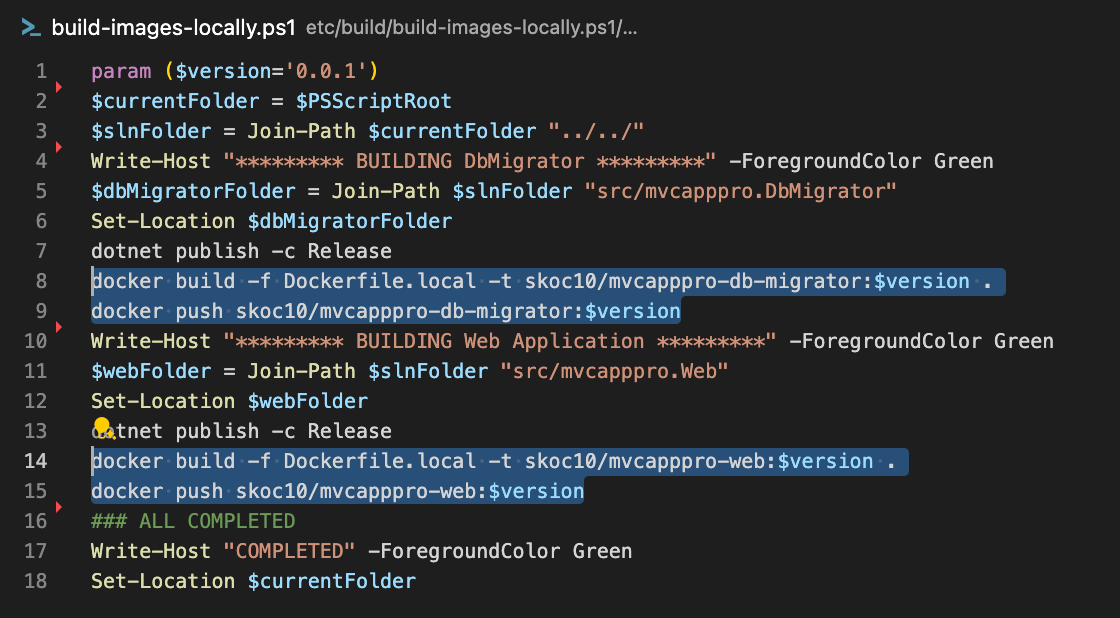Open the lightbulb code action on line 13
The image size is (1120, 618).
click(x=101, y=428)
